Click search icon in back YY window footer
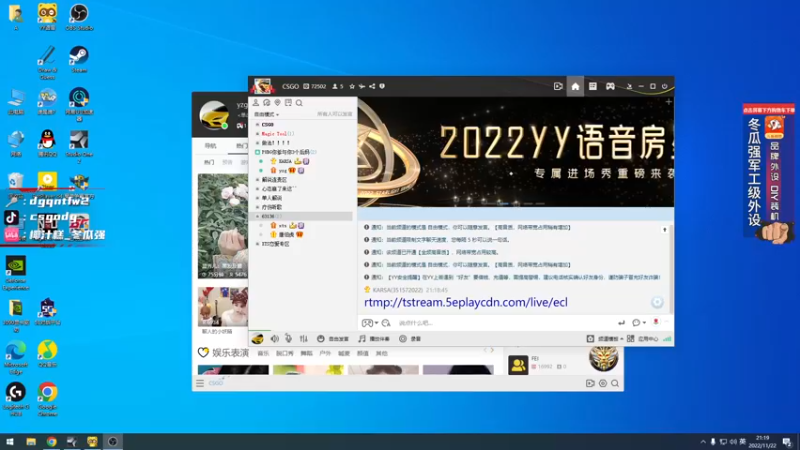This screenshot has height=450, width=800. pos(615,383)
